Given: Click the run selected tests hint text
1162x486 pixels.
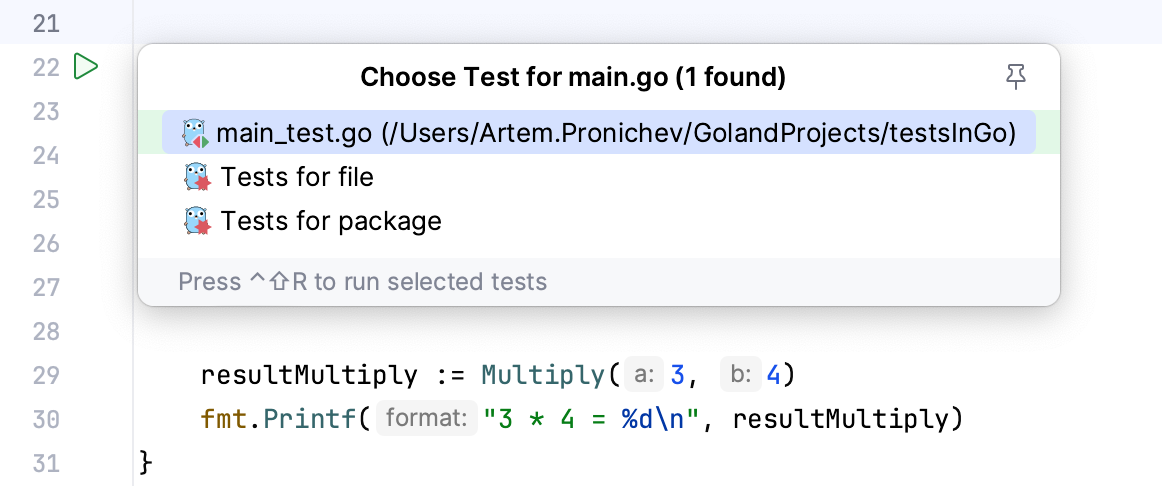Looking at the screenshot, I should [362, 282].
